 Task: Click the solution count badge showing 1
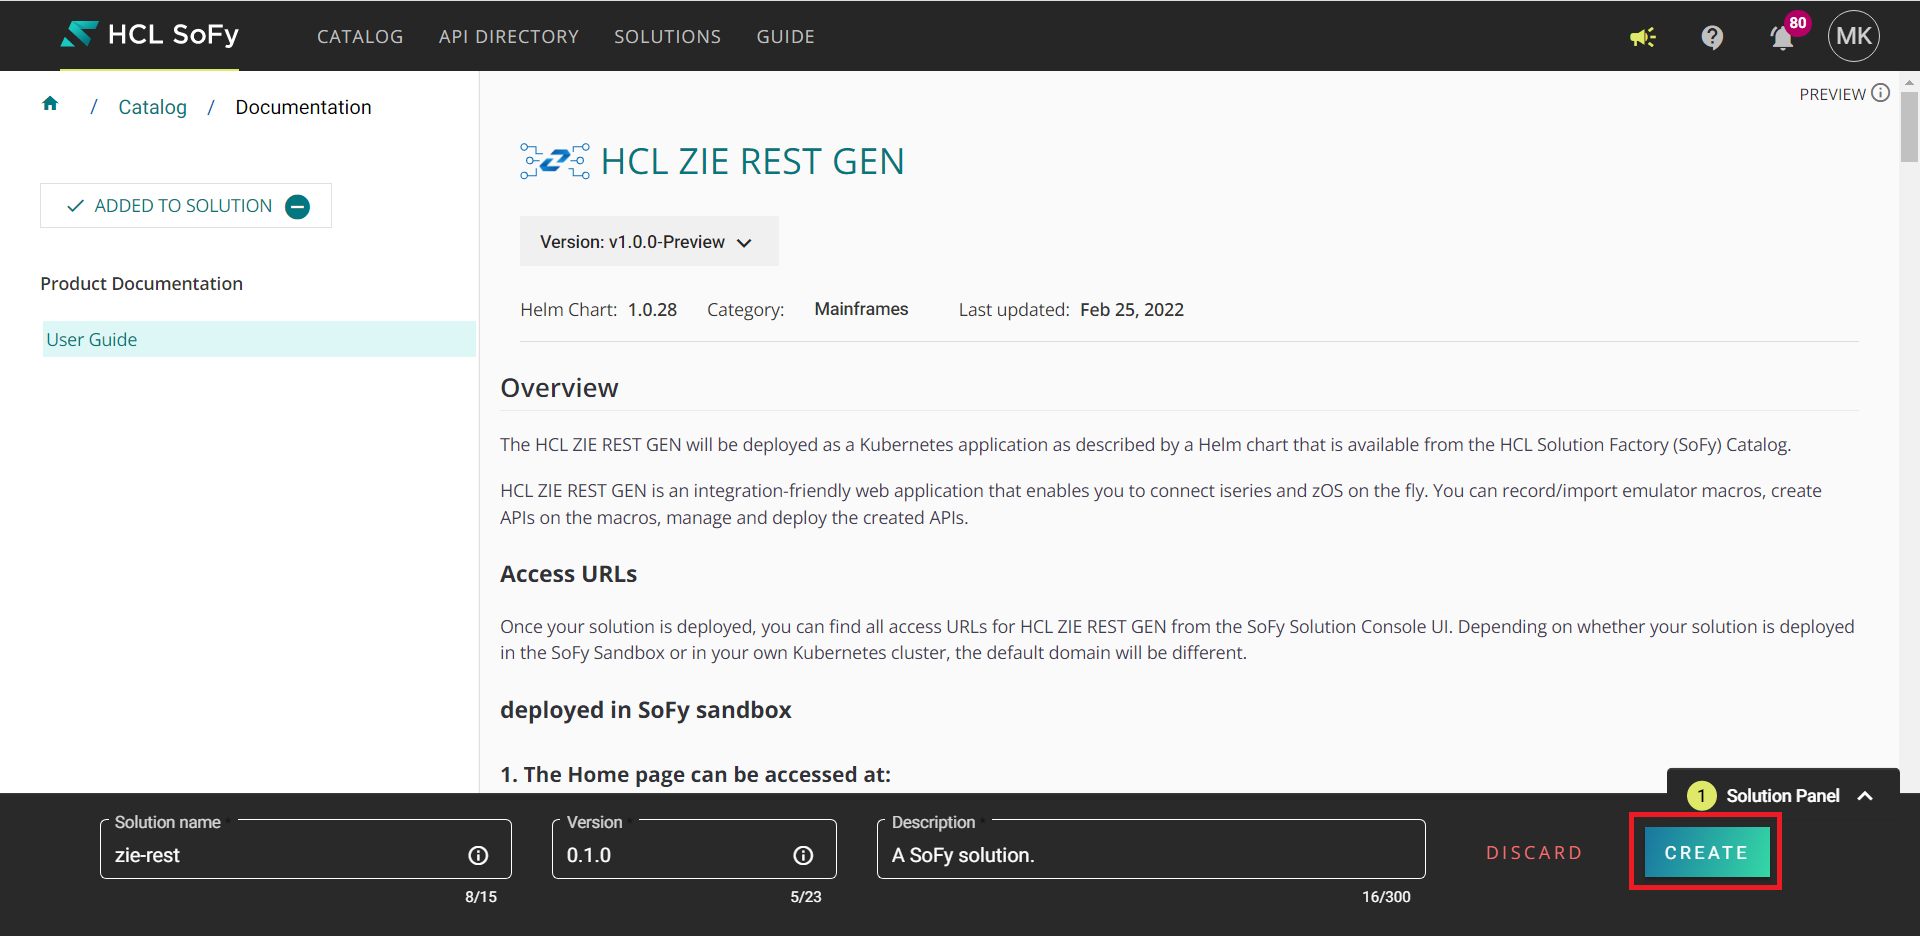(1701, 796)
